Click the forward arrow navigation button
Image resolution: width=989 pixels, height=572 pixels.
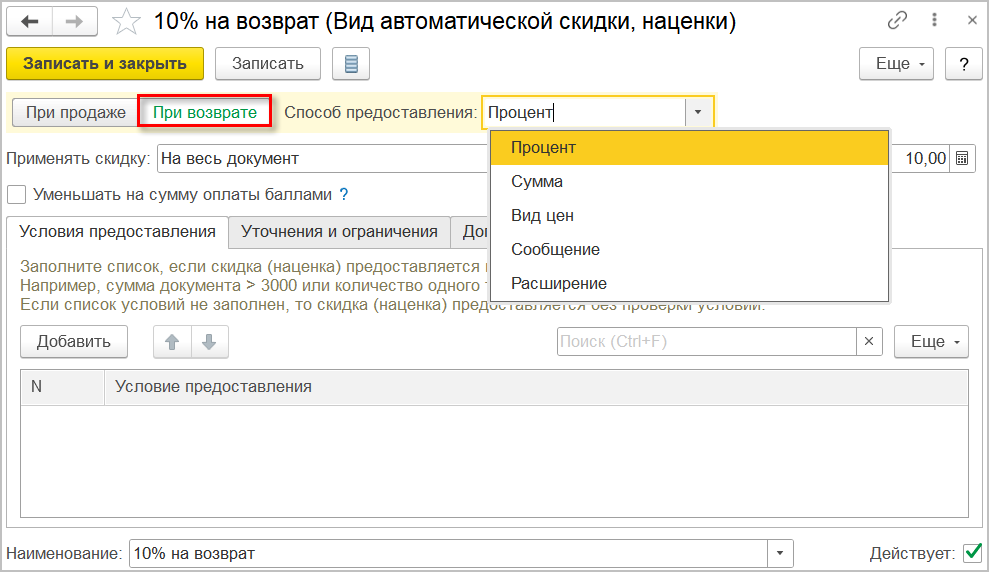pos(75,21)
